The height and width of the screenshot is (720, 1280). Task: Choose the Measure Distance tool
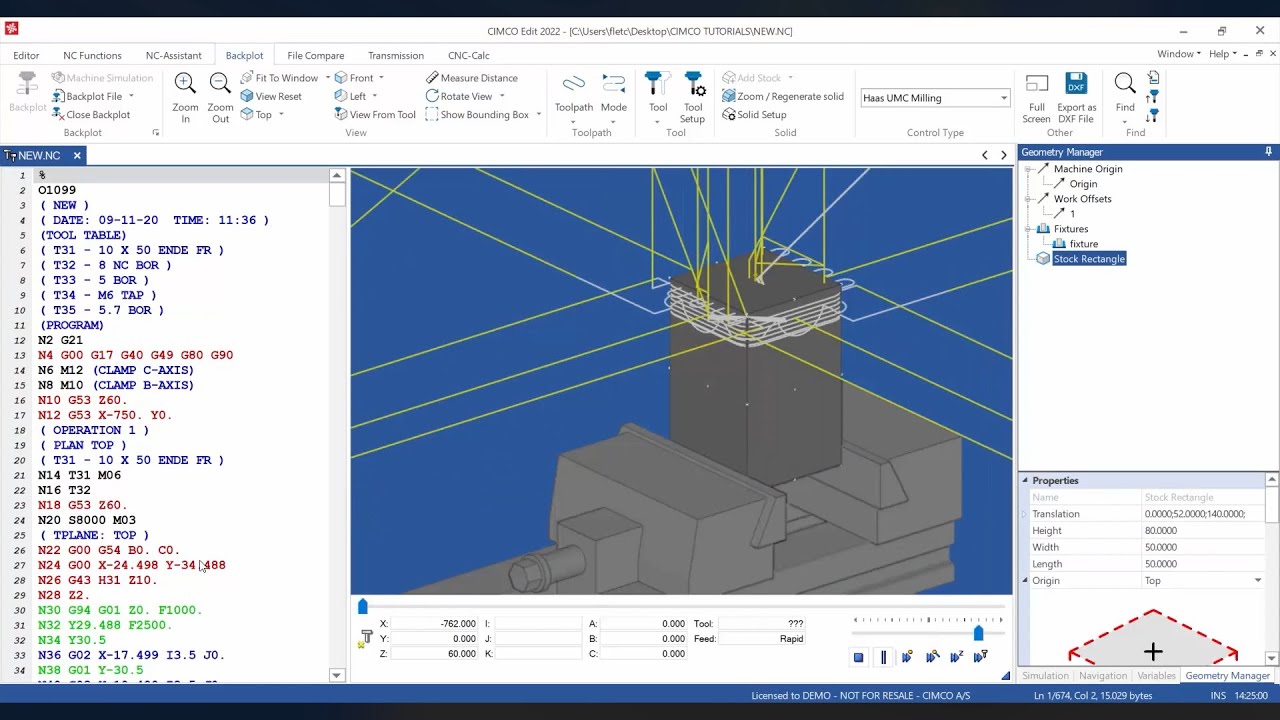pos(471,78)
